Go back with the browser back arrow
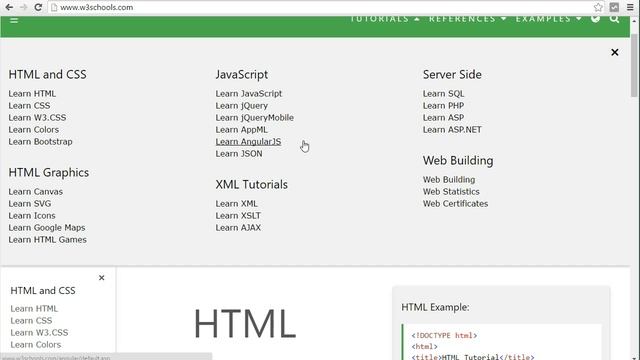Viewport: 640px width, 360px height. [x=9, y=7]
